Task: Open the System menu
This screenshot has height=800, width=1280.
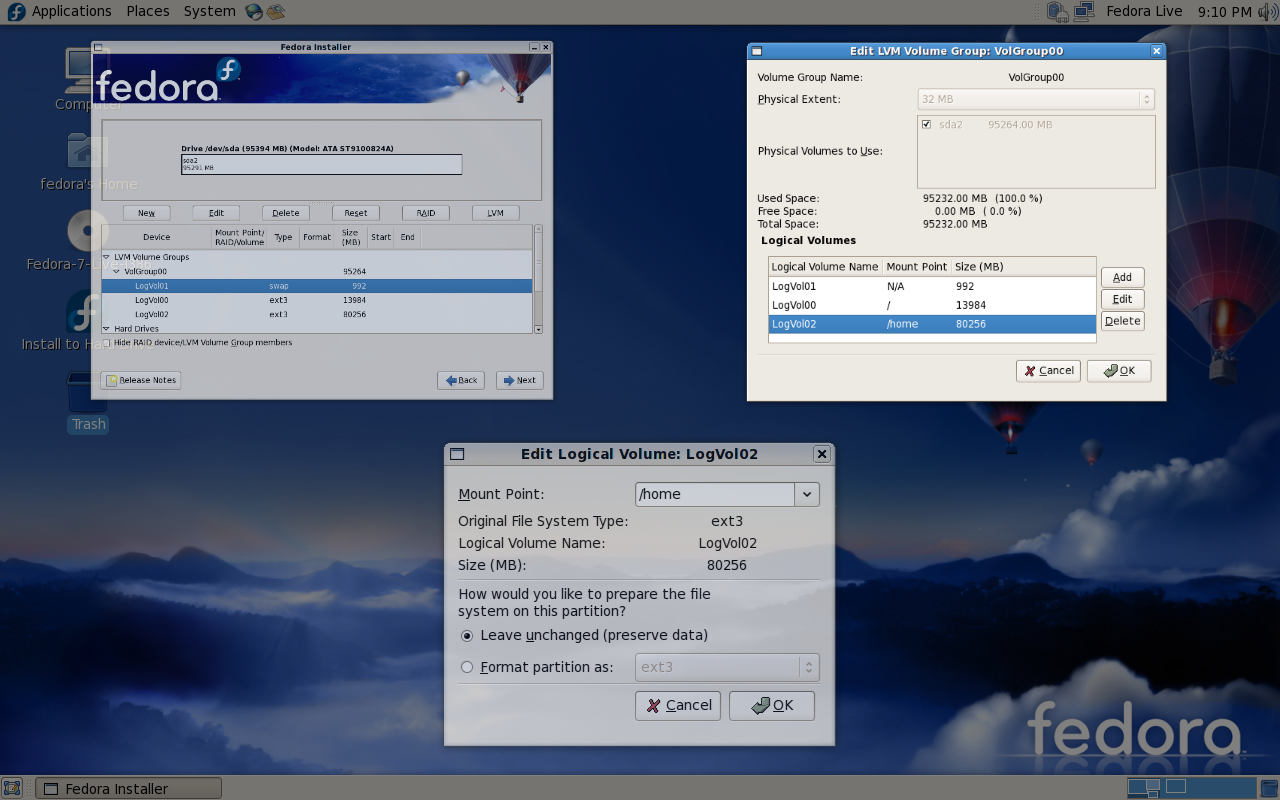Action: point(209,12)
